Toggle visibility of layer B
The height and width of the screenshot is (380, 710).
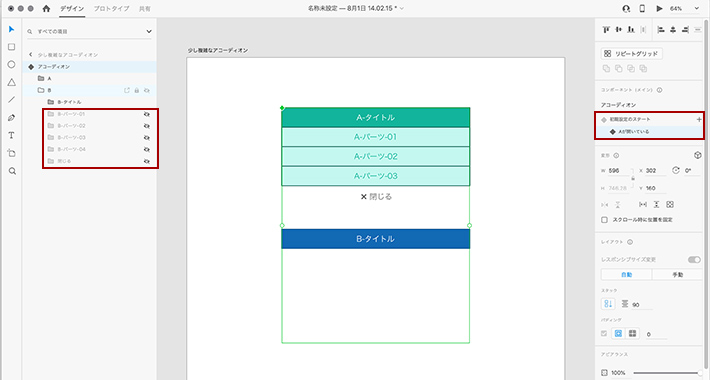pos(147,91)
